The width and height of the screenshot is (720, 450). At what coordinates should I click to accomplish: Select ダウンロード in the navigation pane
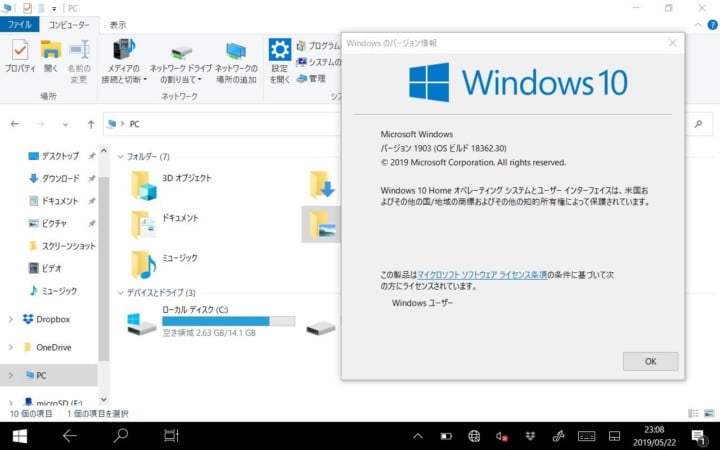[60, 178]
